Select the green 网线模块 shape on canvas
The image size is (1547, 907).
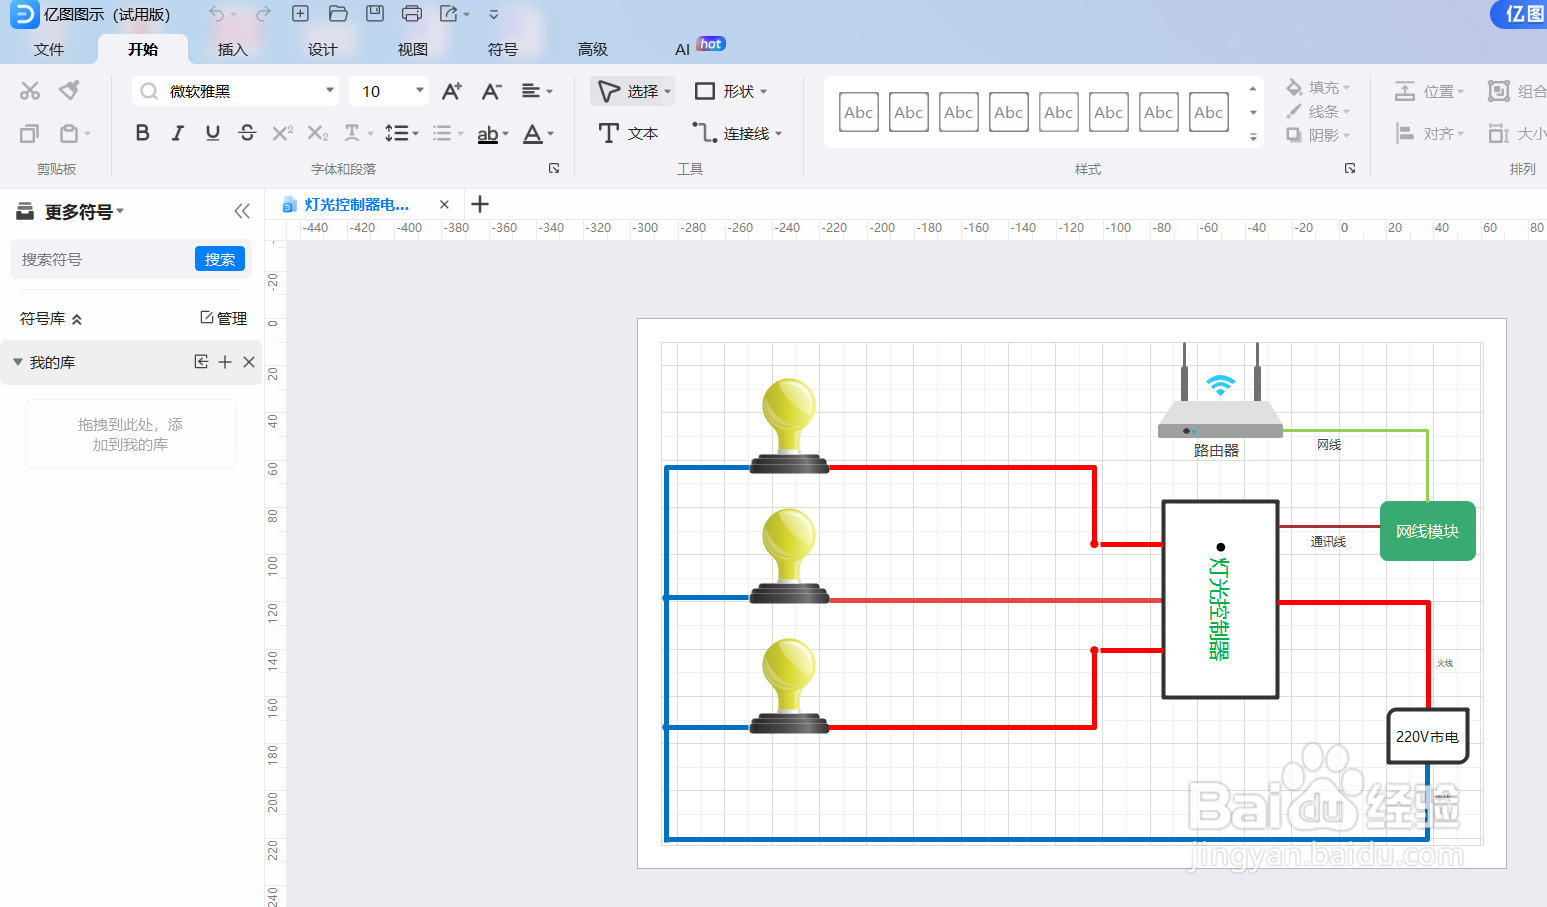[1428, 531]
